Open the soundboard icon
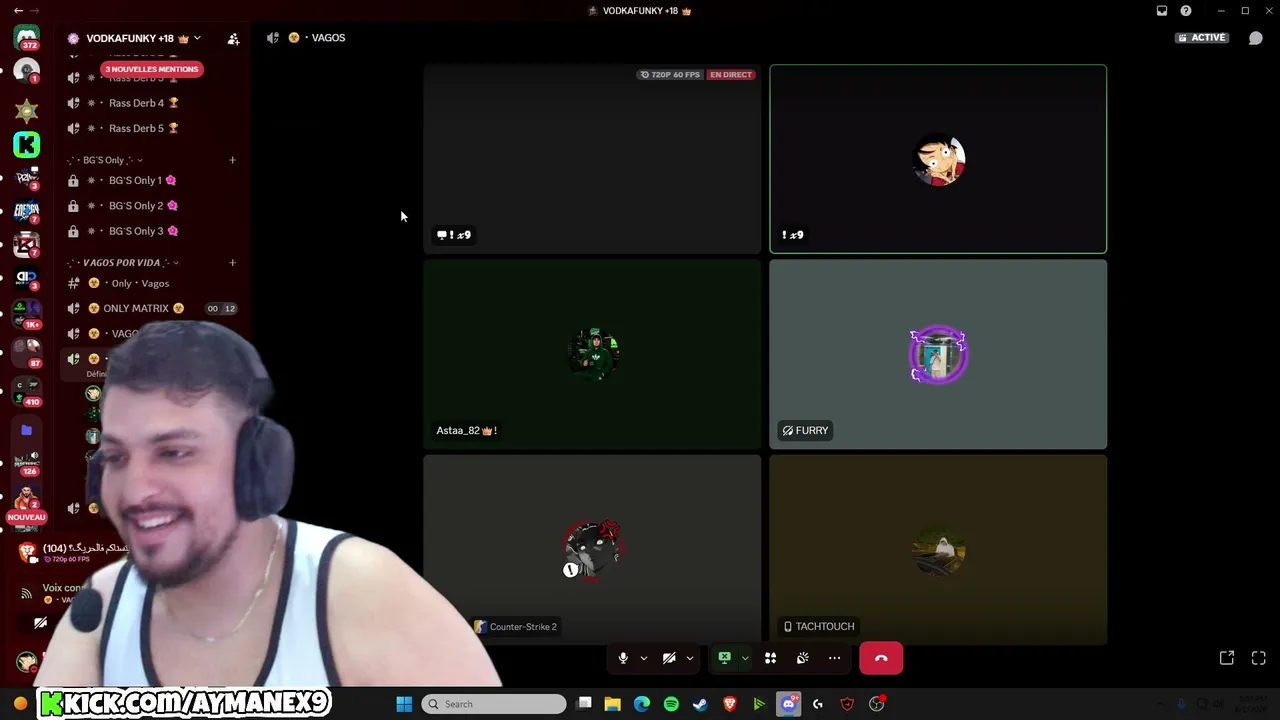The width and height of the screenshot is (1280, 720). (x=802, y=658)
